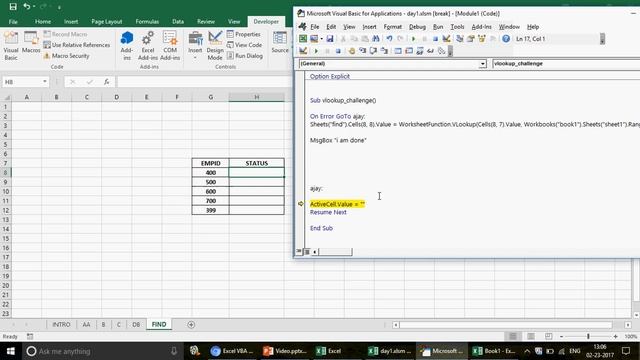Open the vlookup_challenge procedure dropdown
Image resolution: width=640 pixels, height=360 pixels.
(x=566, y=64)
